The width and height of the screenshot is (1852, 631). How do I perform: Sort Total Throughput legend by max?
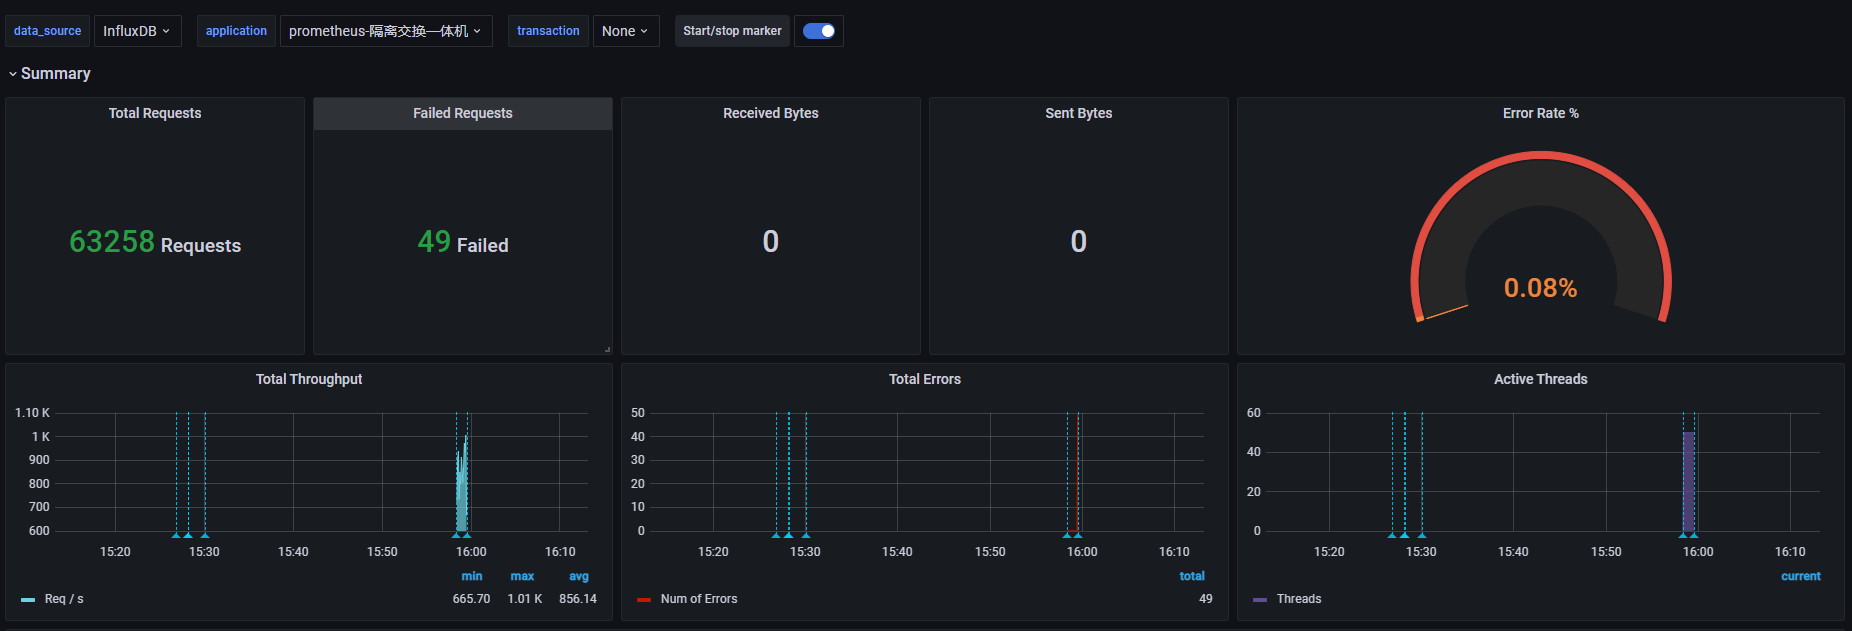coord(522,576)
